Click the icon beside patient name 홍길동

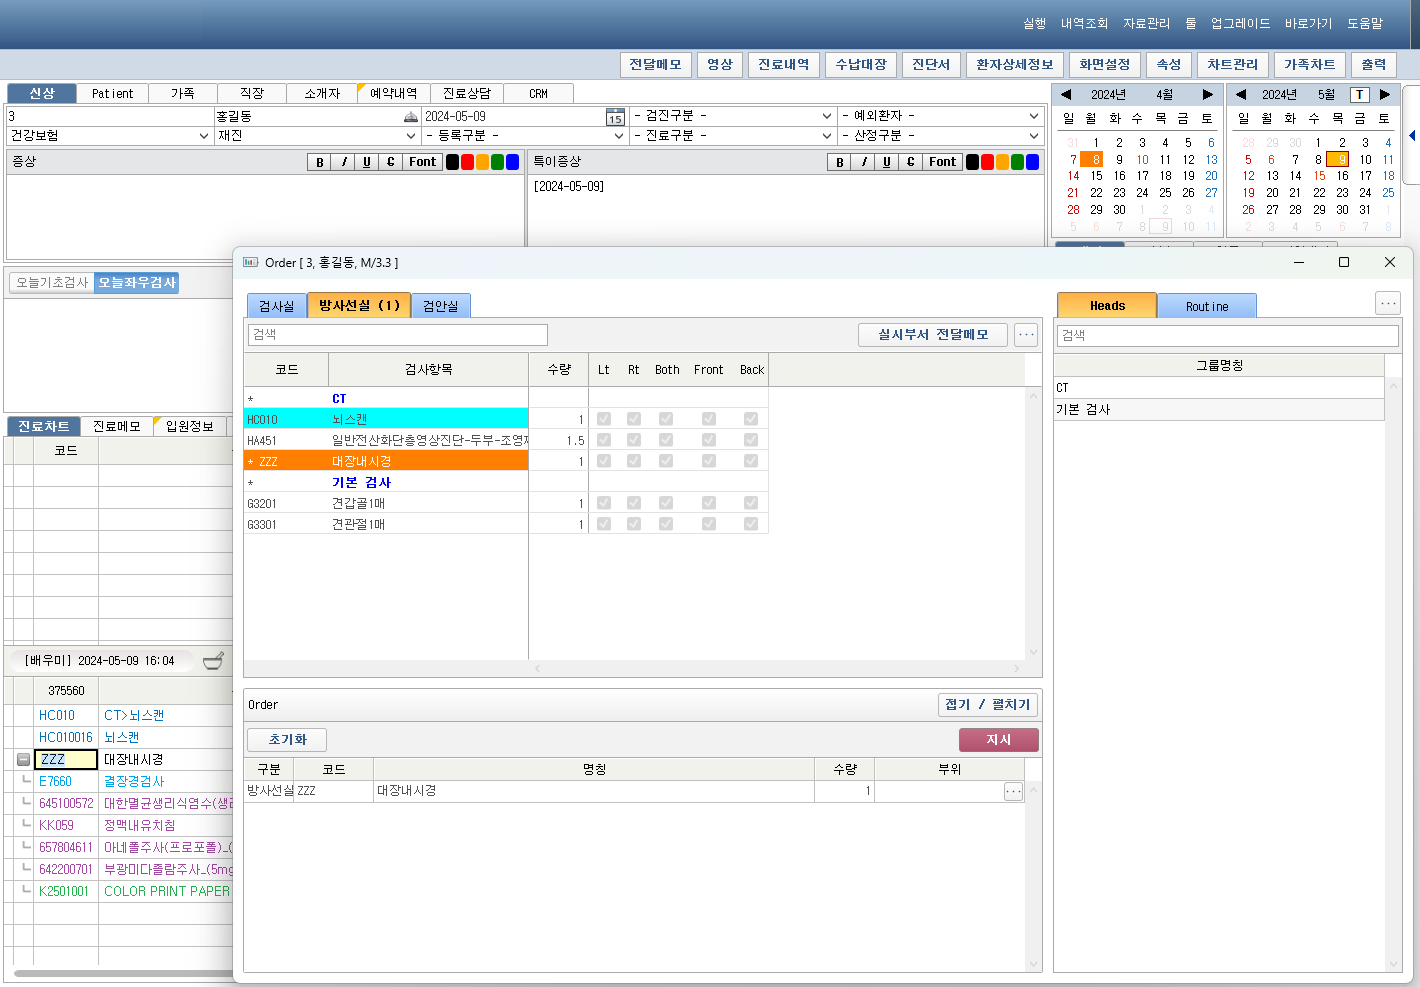pos(410,117)
